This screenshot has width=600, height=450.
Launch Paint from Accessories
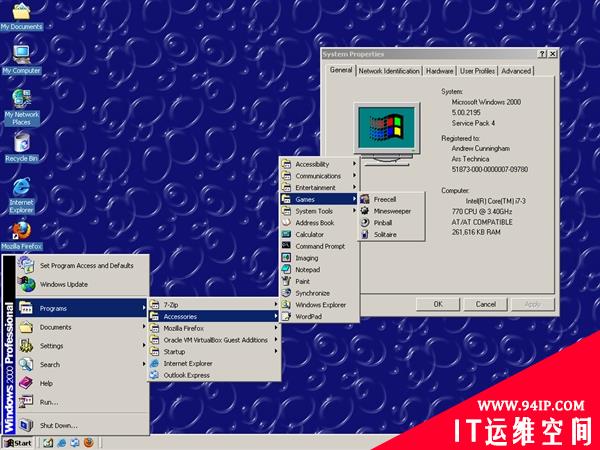pyautogui.click(x=319, y=281)
